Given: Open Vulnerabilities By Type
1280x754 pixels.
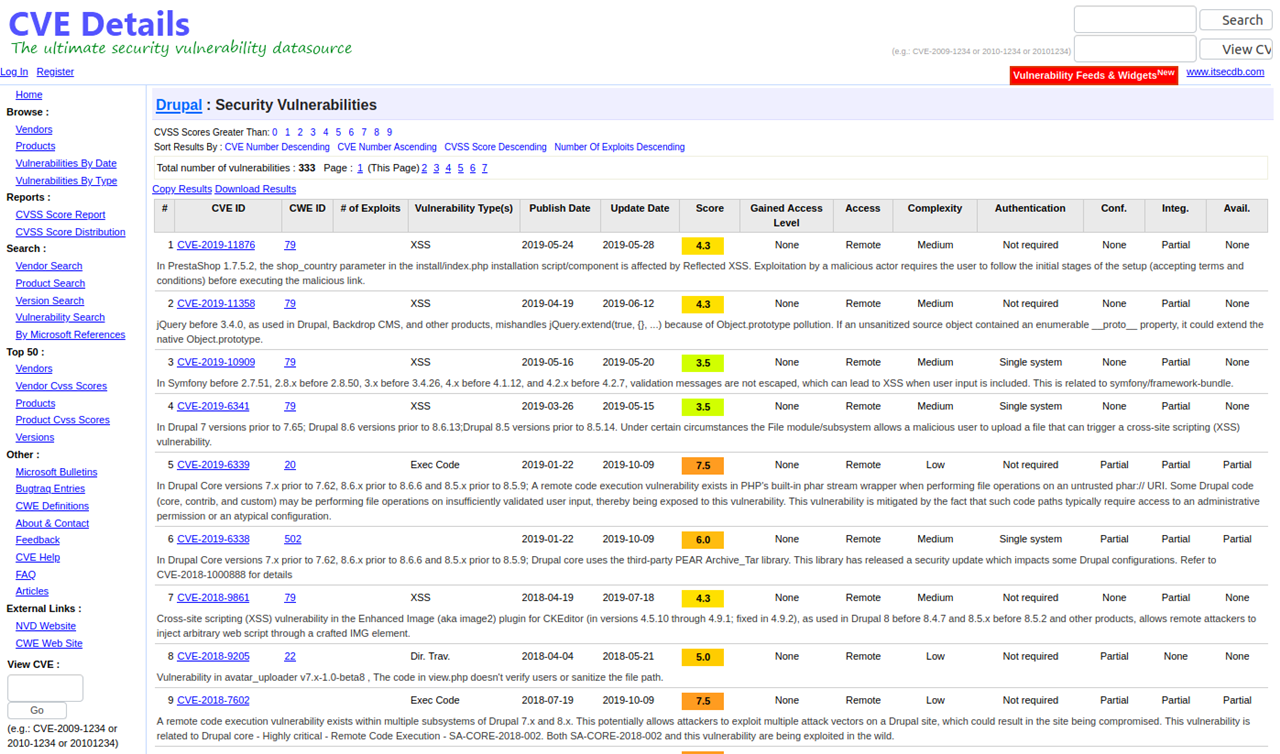Looking at the screenshot, I should click(x=66, y=181).
